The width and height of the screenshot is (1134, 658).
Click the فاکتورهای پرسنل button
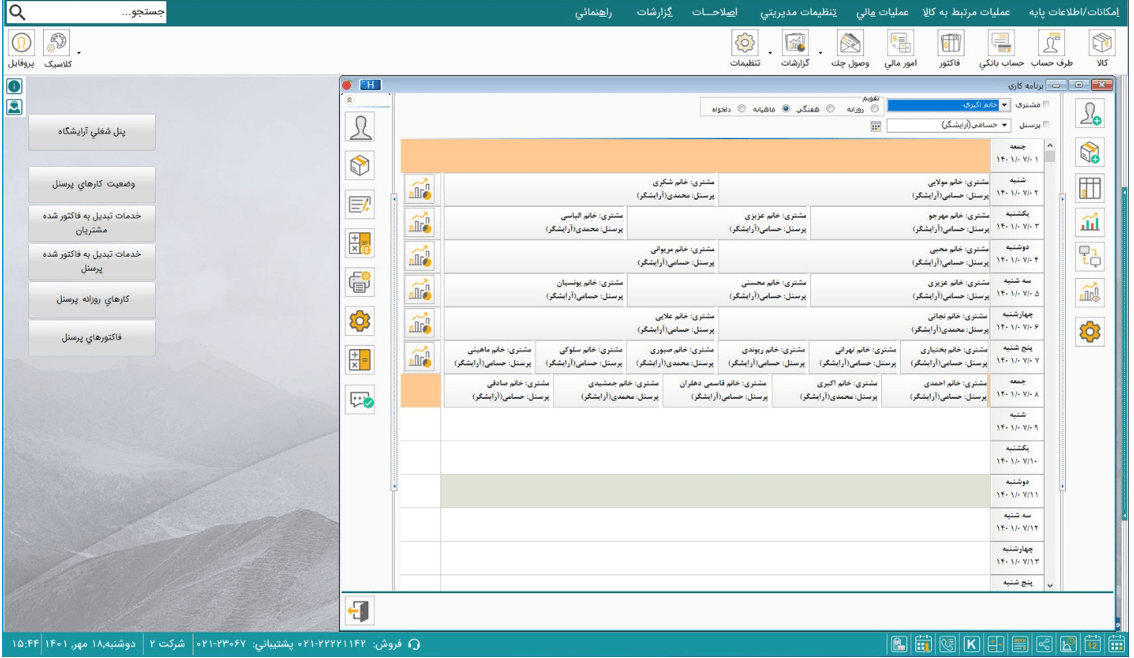click(x=92, y=338)
